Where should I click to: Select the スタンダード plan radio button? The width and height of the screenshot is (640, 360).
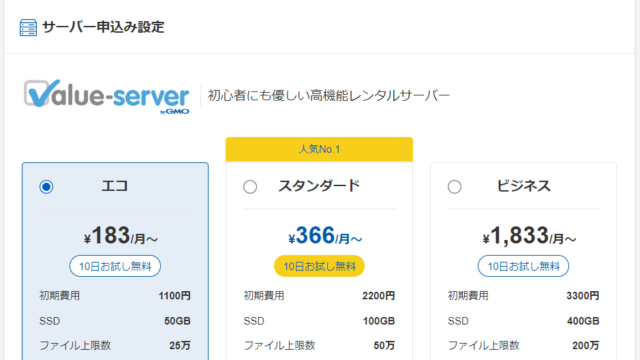point(250,187)
